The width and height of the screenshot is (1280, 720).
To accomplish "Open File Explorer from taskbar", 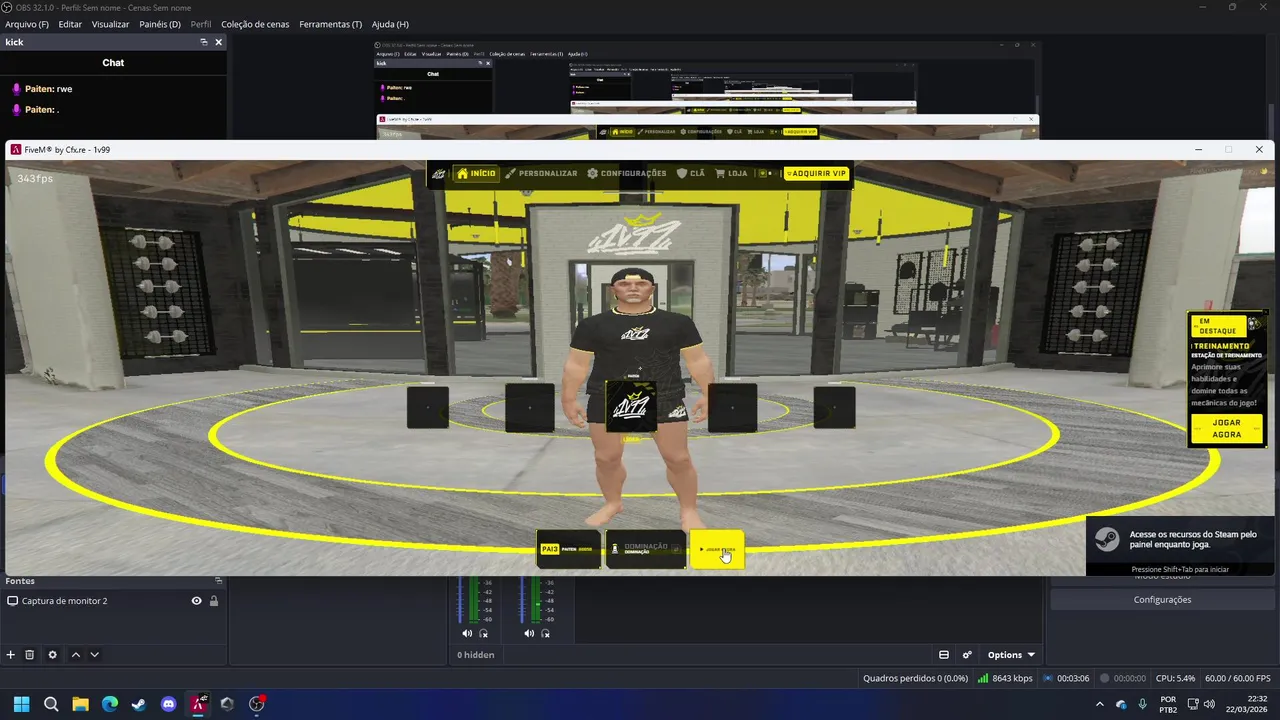I will pos(80,704).
